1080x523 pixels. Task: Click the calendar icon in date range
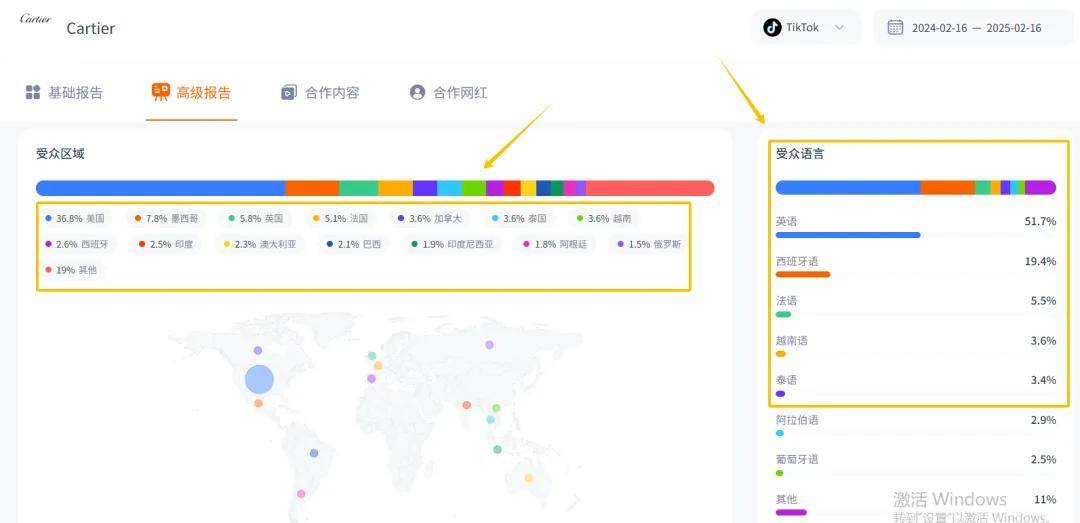(x=895, y=28)
